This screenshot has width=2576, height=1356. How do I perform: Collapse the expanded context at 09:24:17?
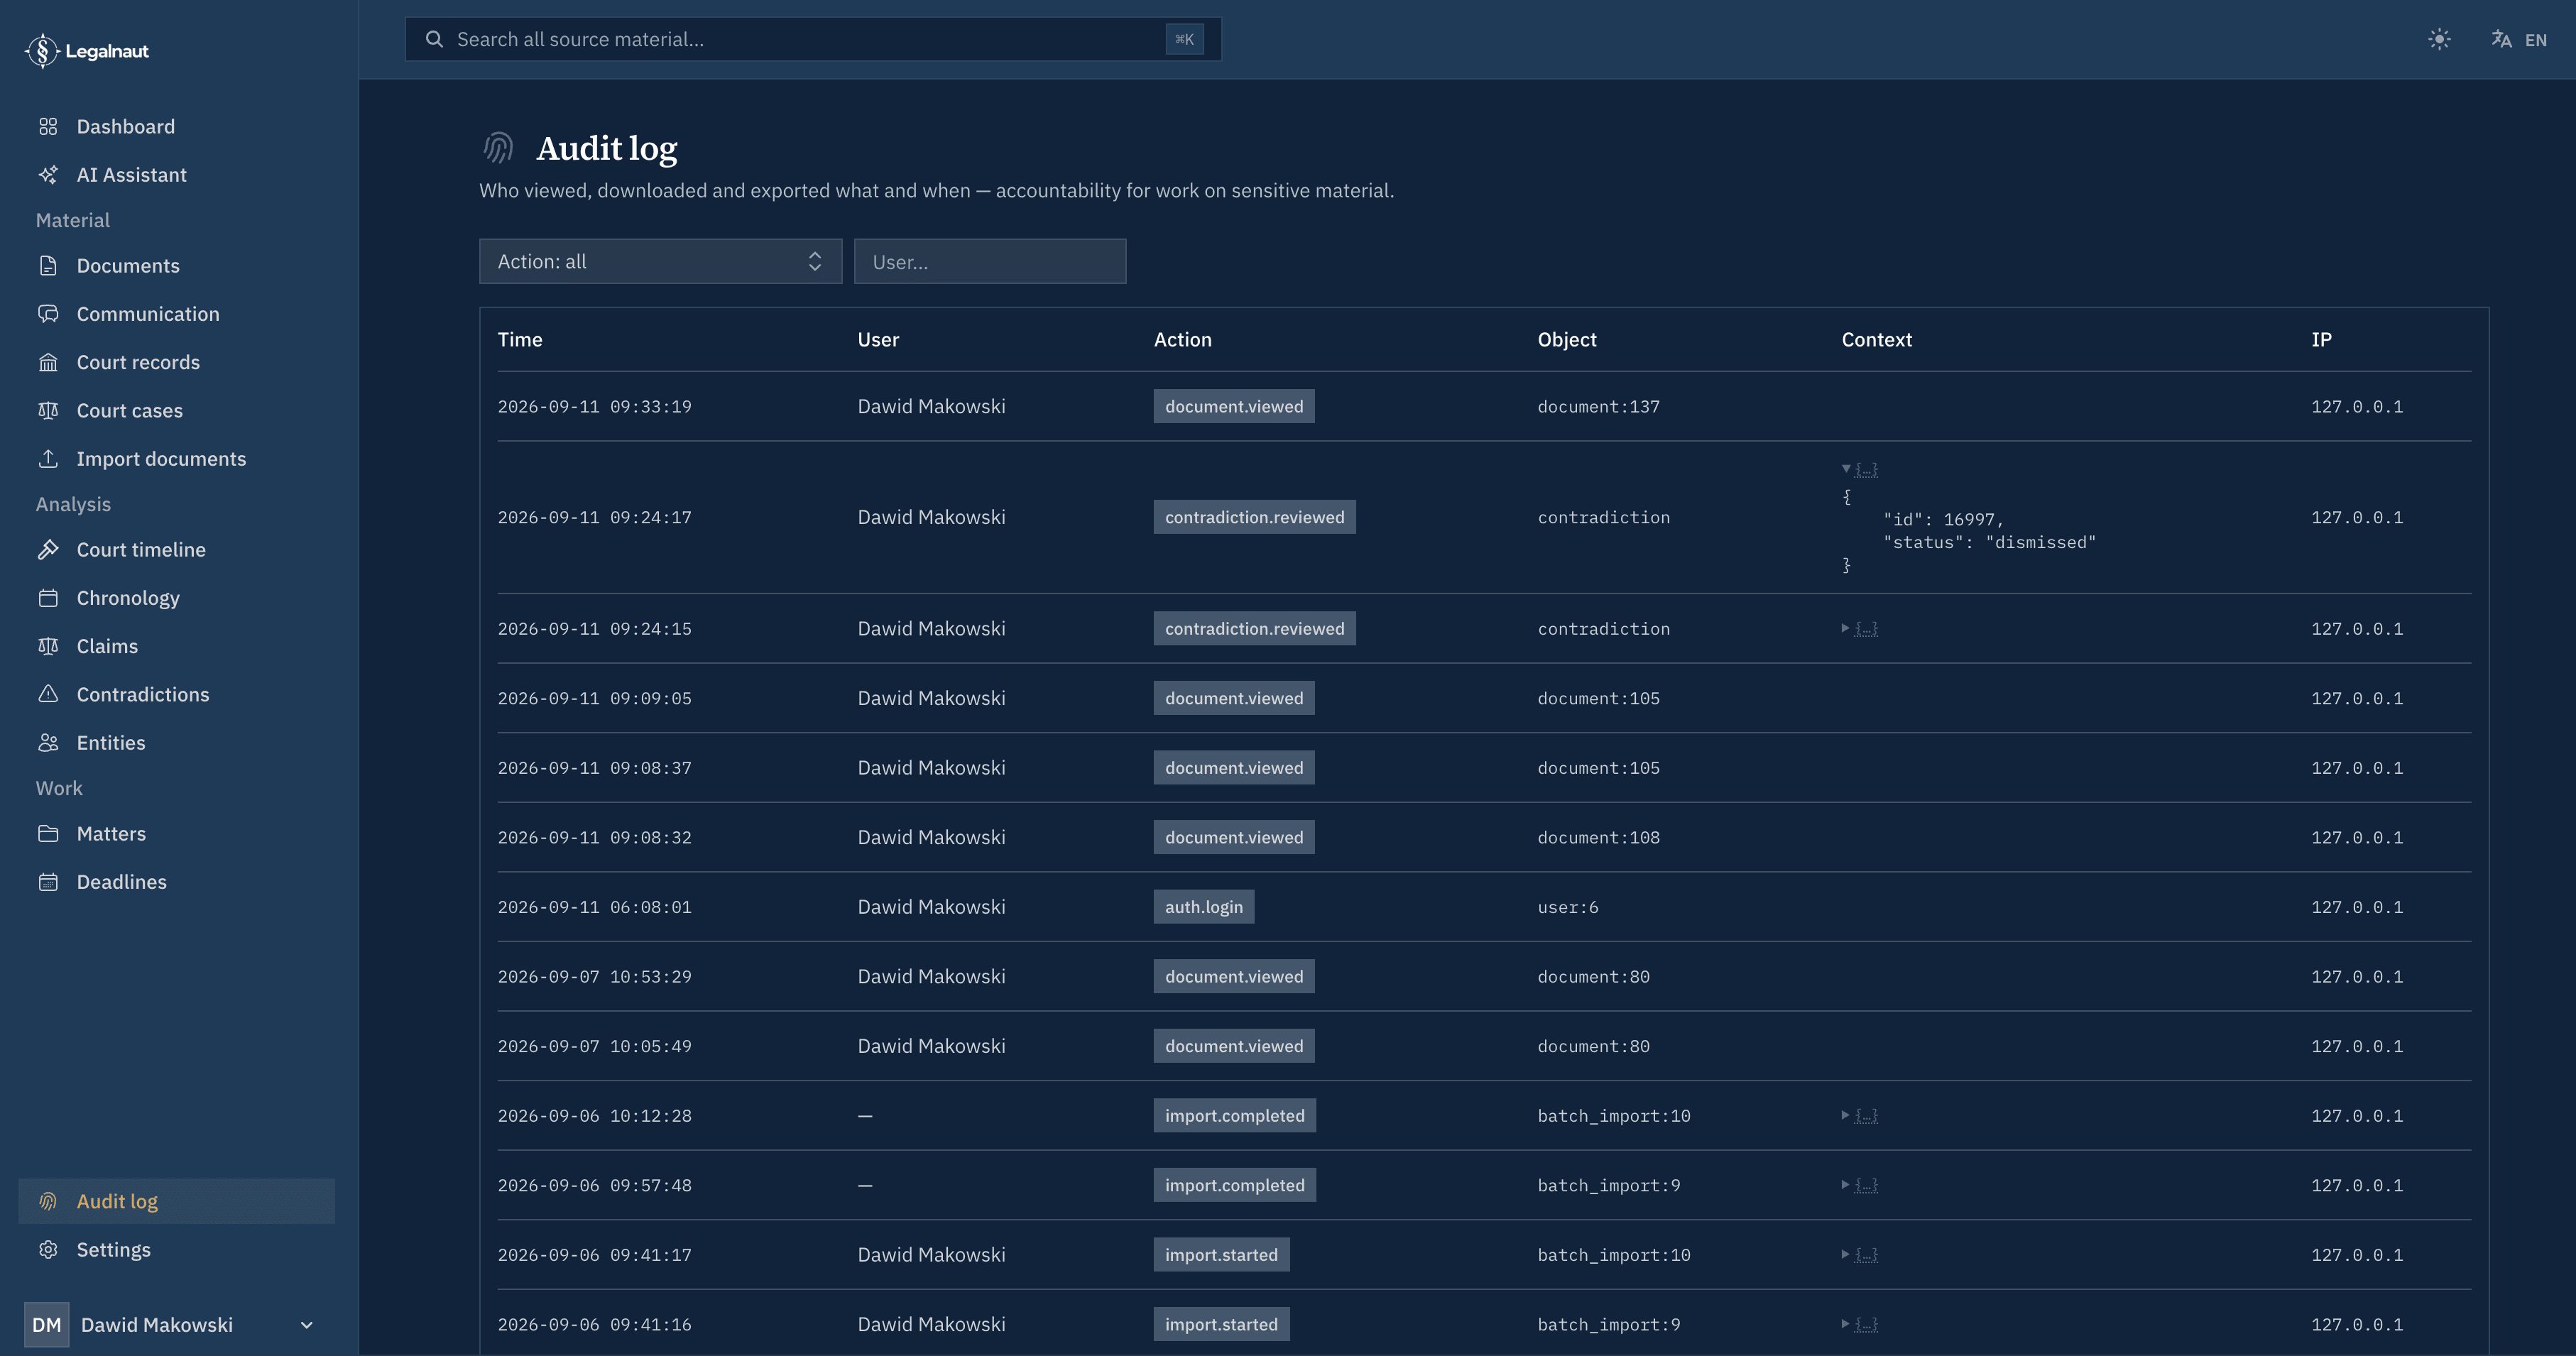coord(1859,469)
